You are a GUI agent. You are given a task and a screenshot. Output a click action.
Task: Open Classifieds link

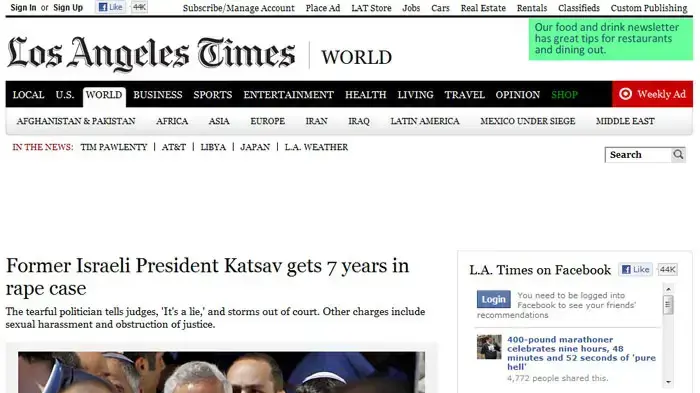click(x=579, y=8)
